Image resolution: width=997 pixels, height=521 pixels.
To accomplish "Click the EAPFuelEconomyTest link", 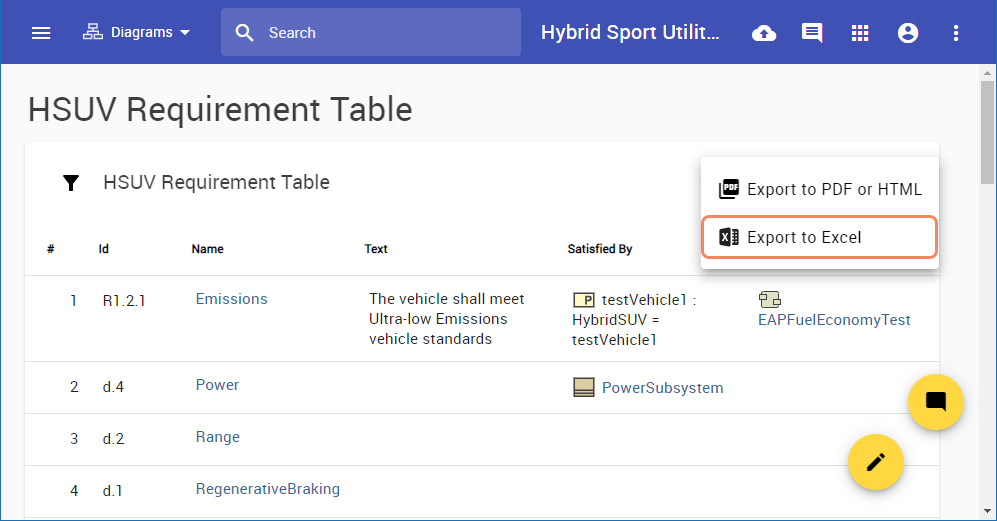I will click(834, 320).
